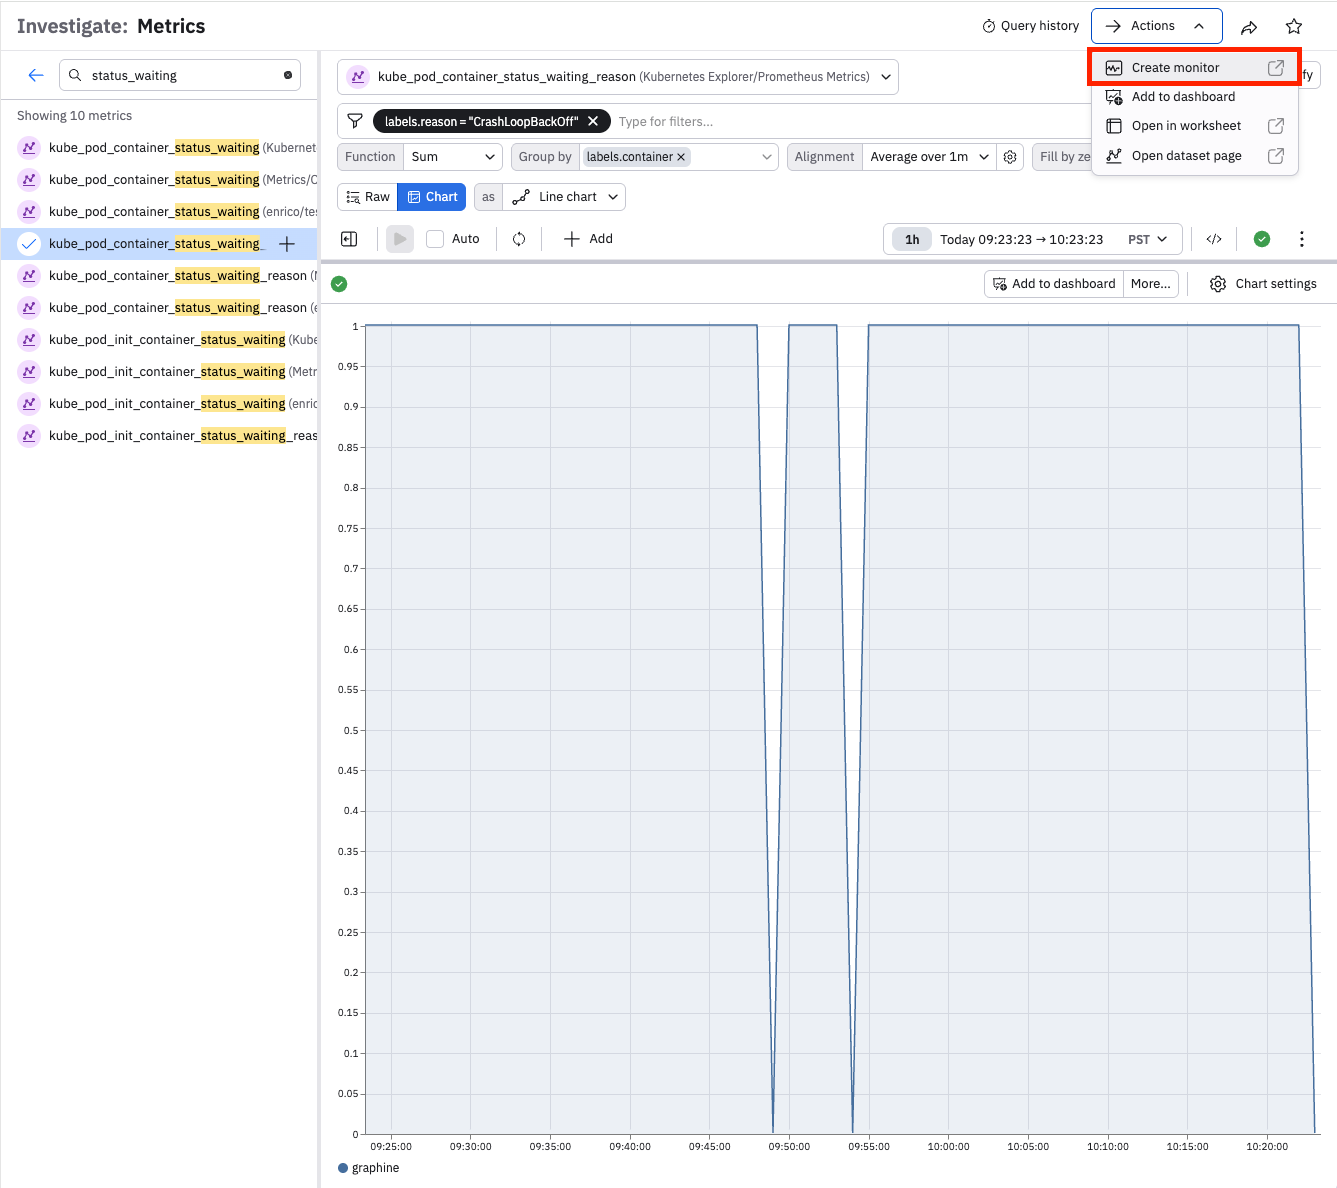Open the code view icon
Image resolution: width=1337 pixels, height=1188 pixels.
click(1214, 239)
